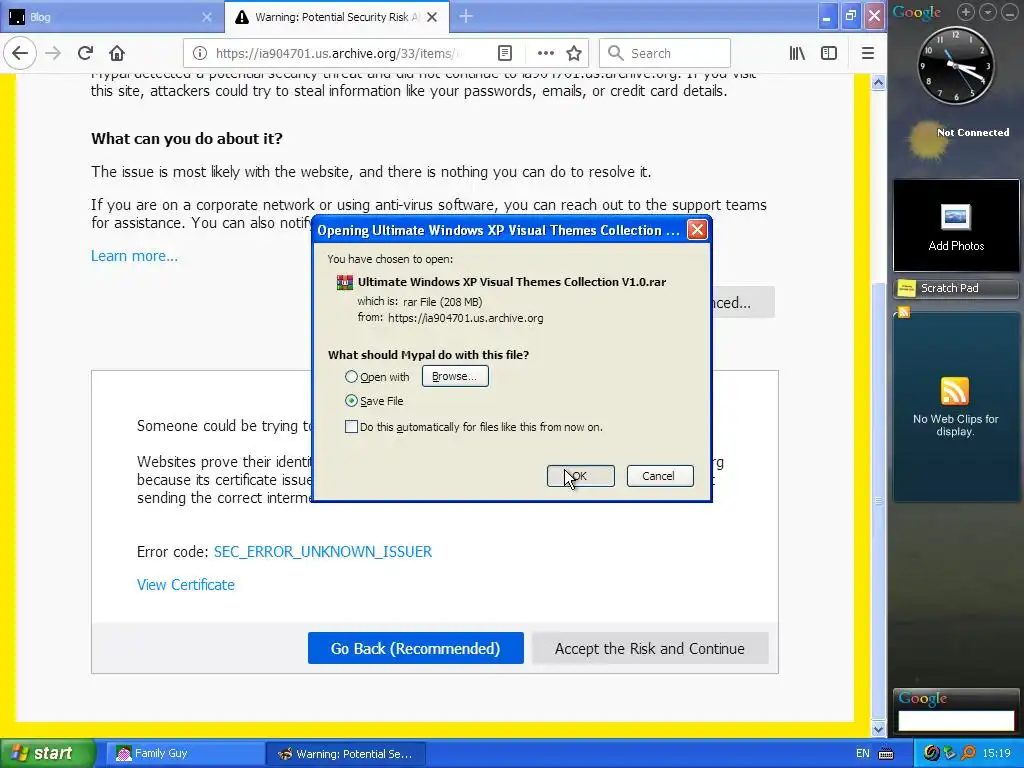Open the Windows start menu

(46, 753)
